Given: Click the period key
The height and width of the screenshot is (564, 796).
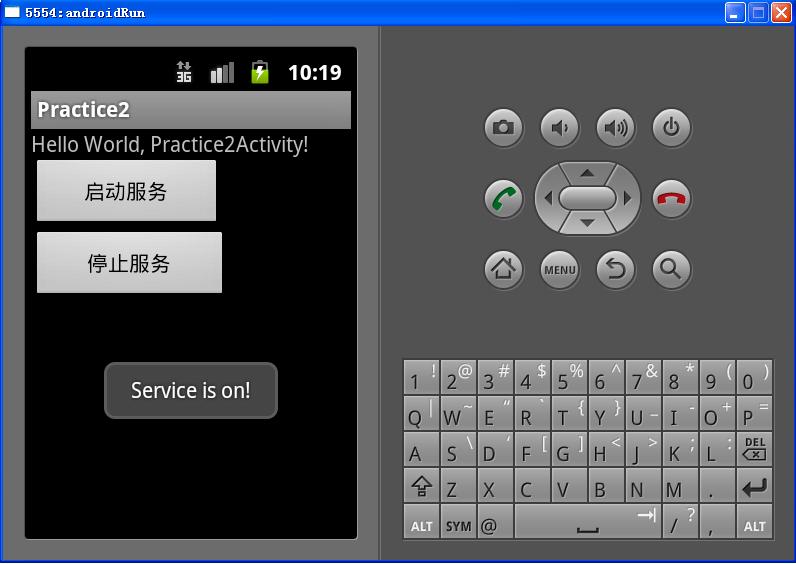Looking at the screenshot, I should point(717,485).
